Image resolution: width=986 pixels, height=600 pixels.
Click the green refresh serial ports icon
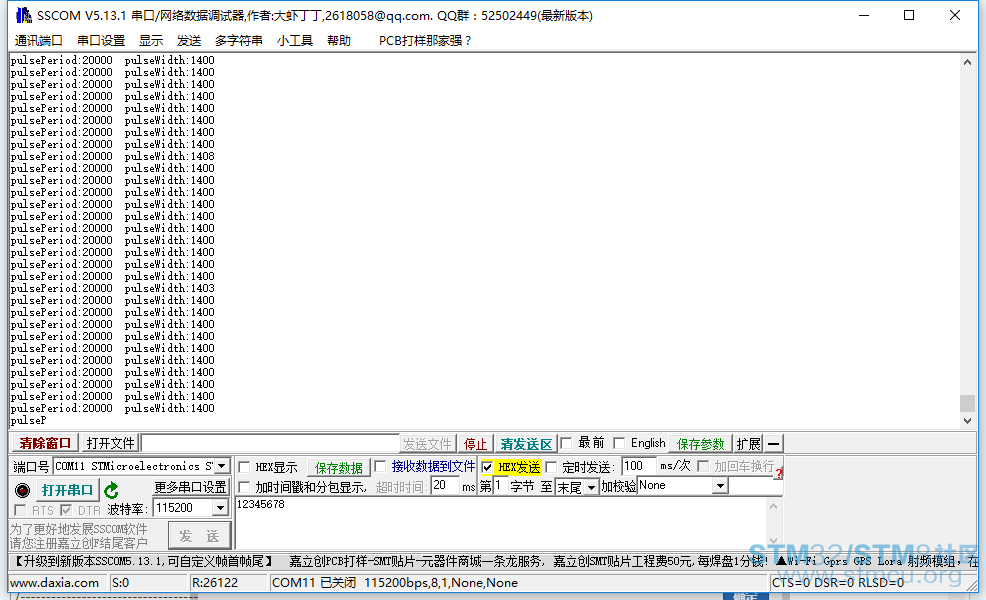point(109,489)
